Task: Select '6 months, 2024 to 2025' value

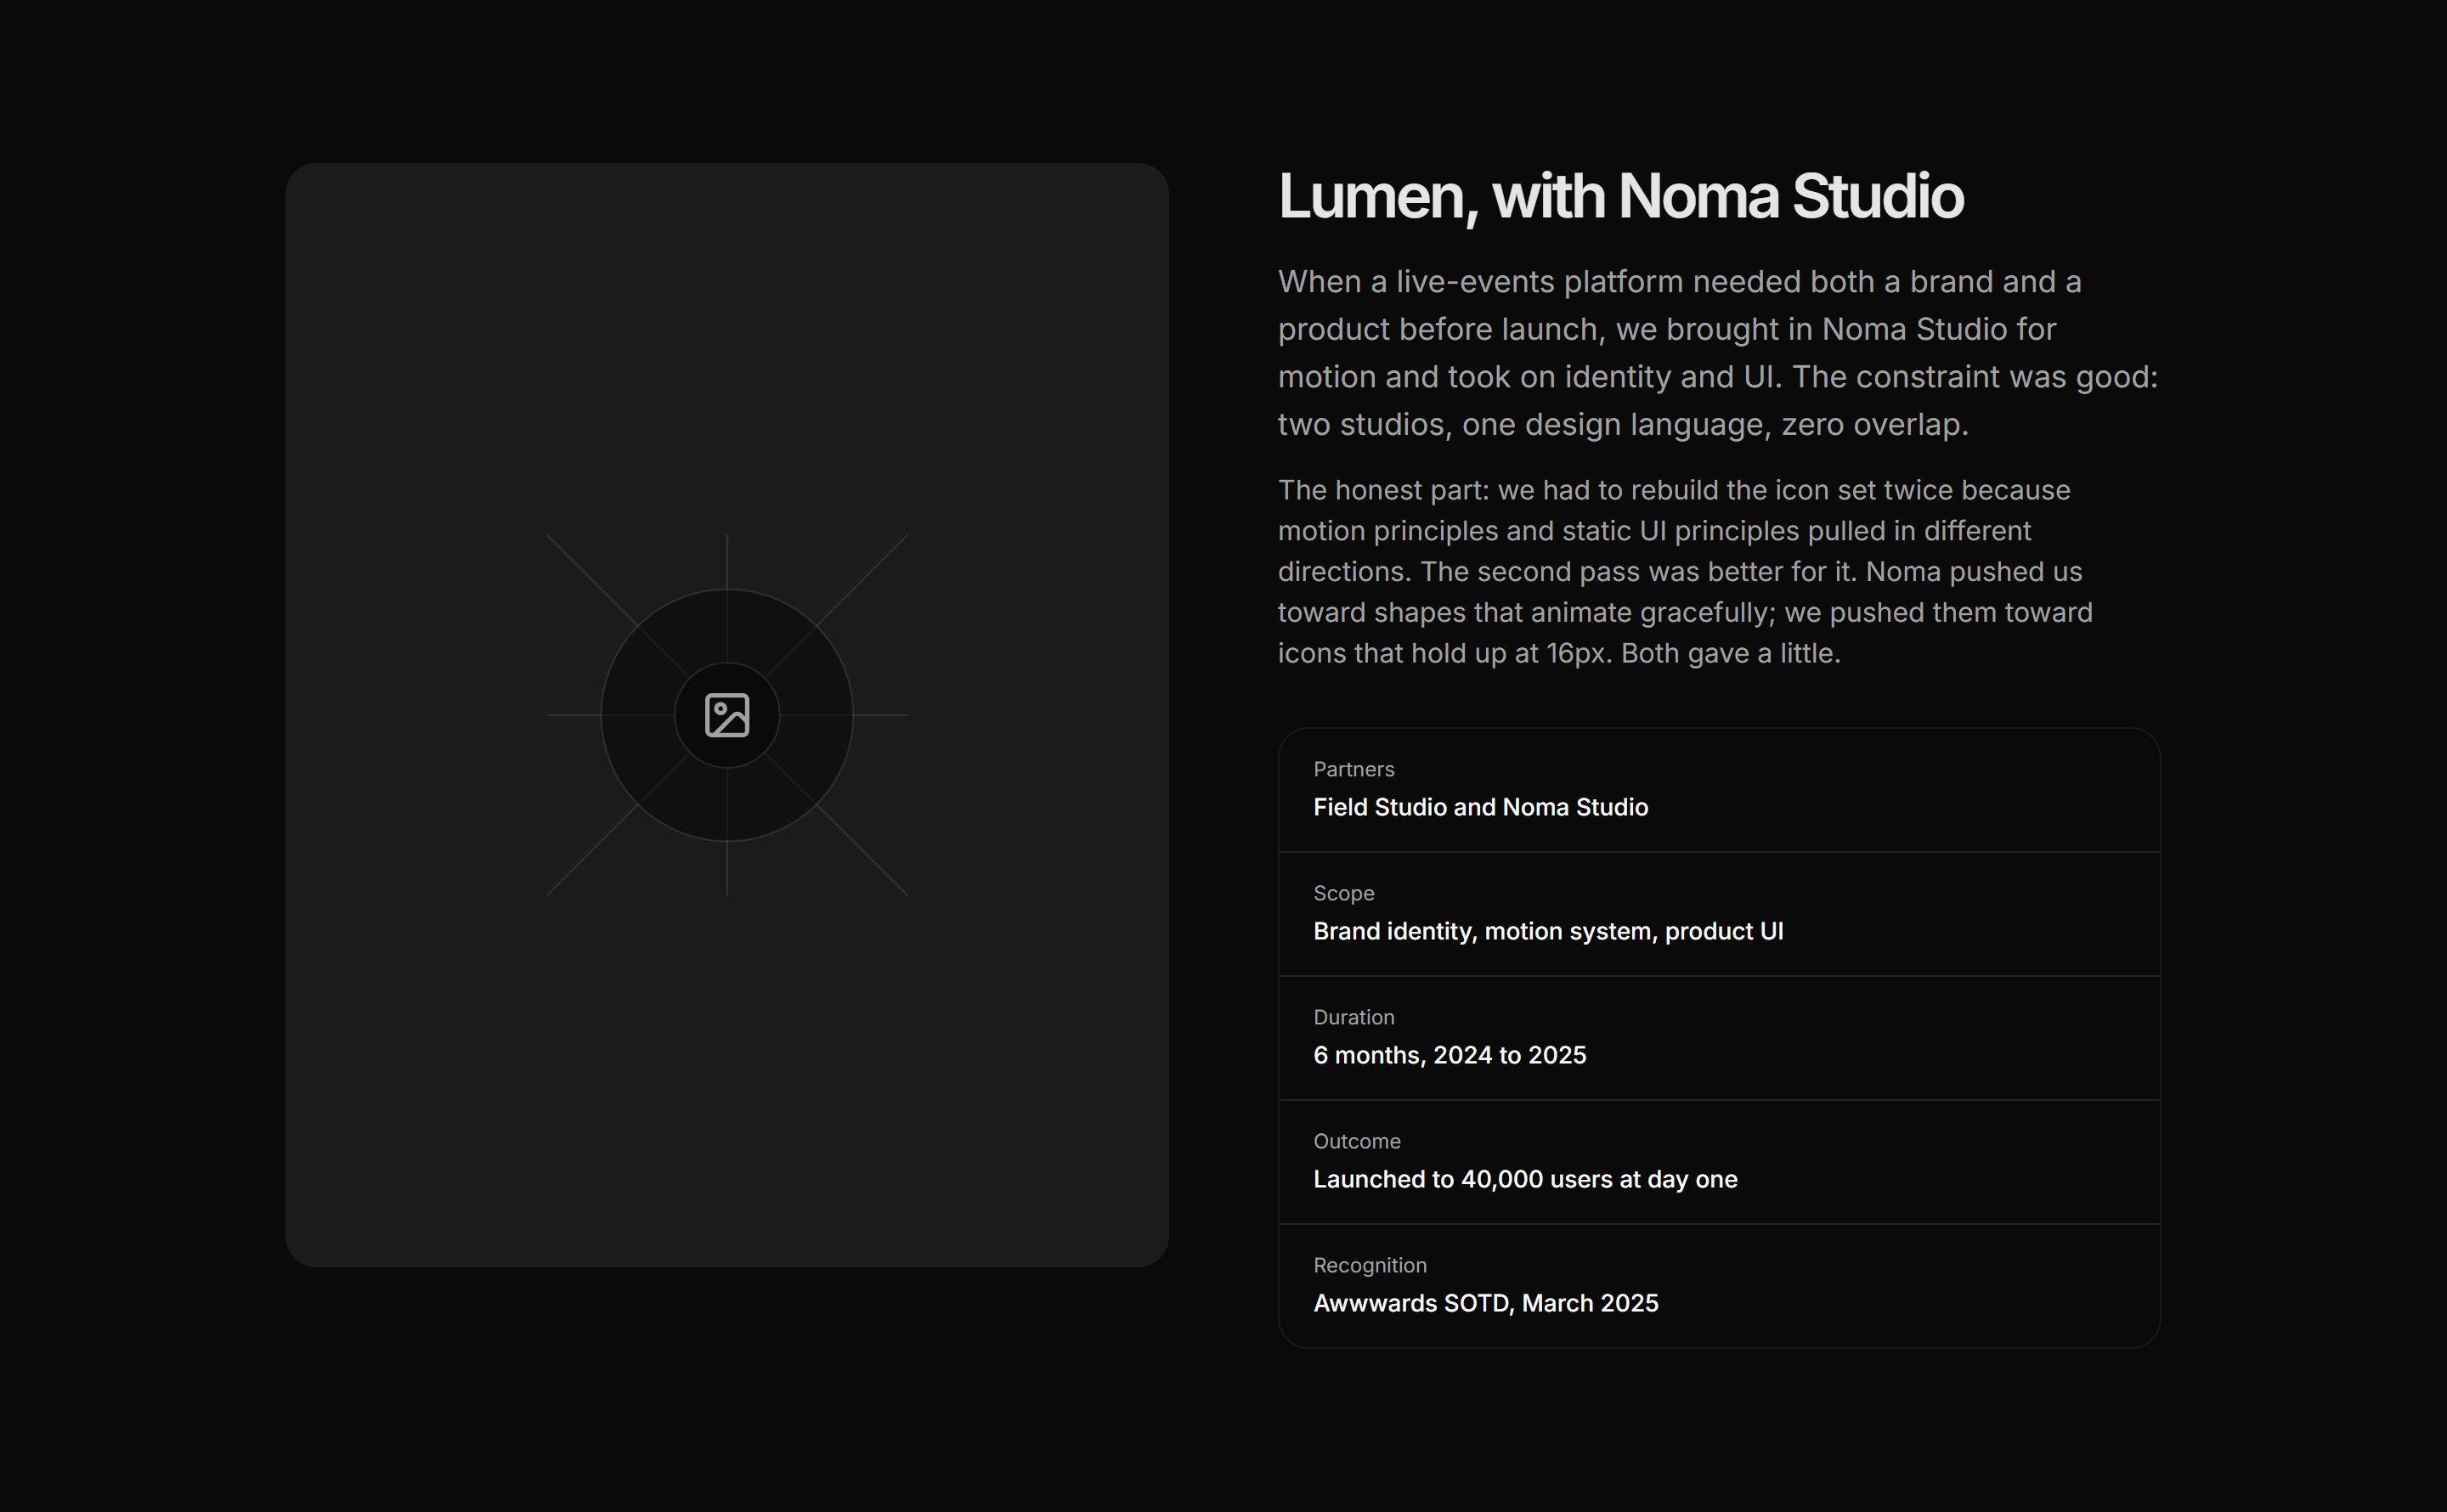Action: pyautogui.click(x=1449, y=1055)
